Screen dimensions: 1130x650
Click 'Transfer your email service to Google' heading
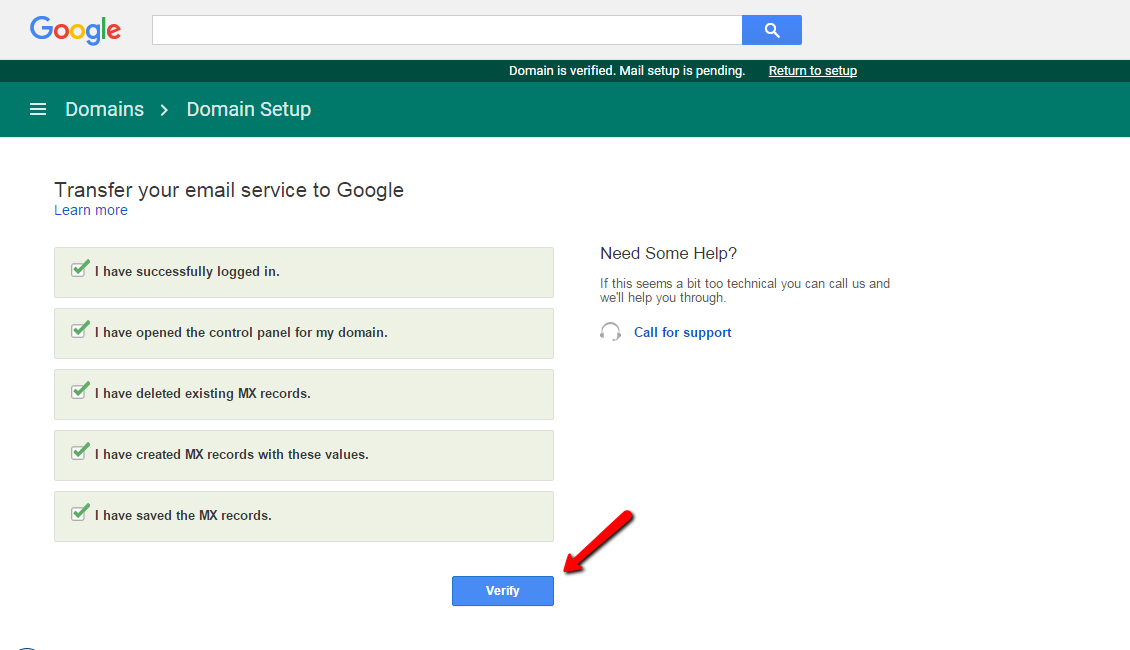click(229, 190)
